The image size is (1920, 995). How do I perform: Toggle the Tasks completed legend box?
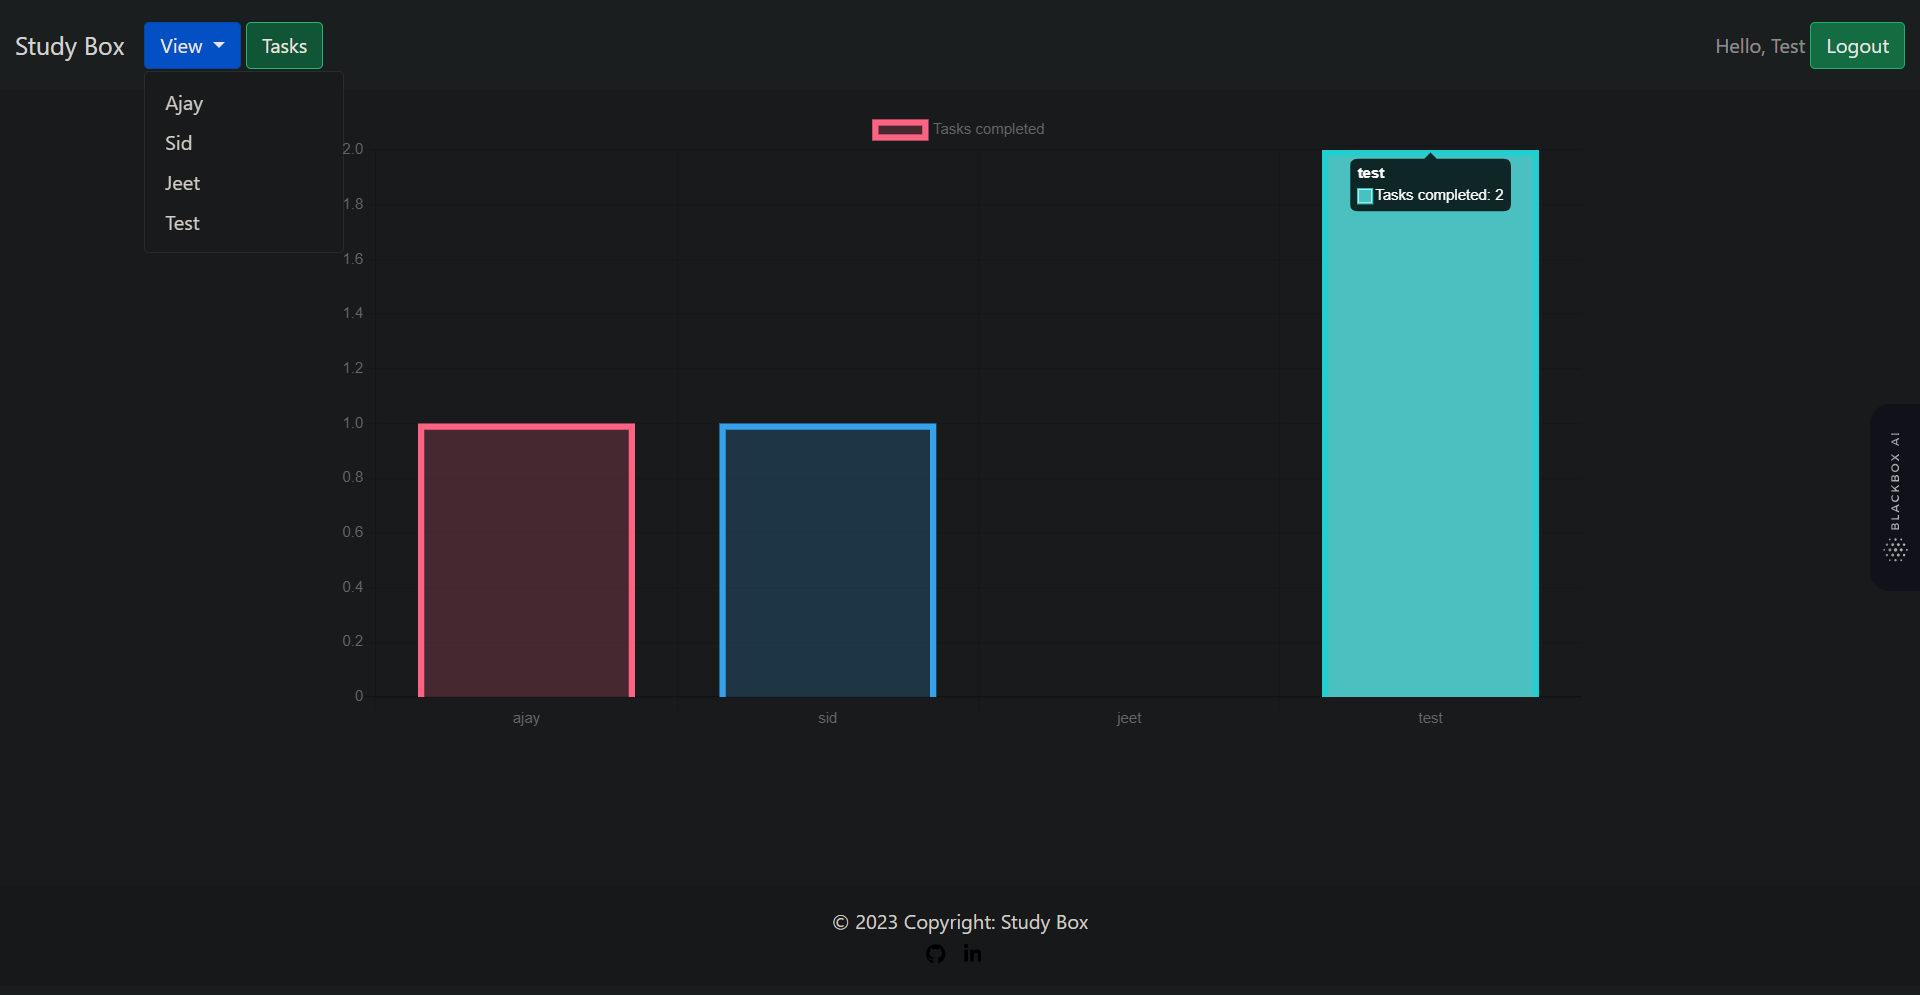tap(900, 130)
